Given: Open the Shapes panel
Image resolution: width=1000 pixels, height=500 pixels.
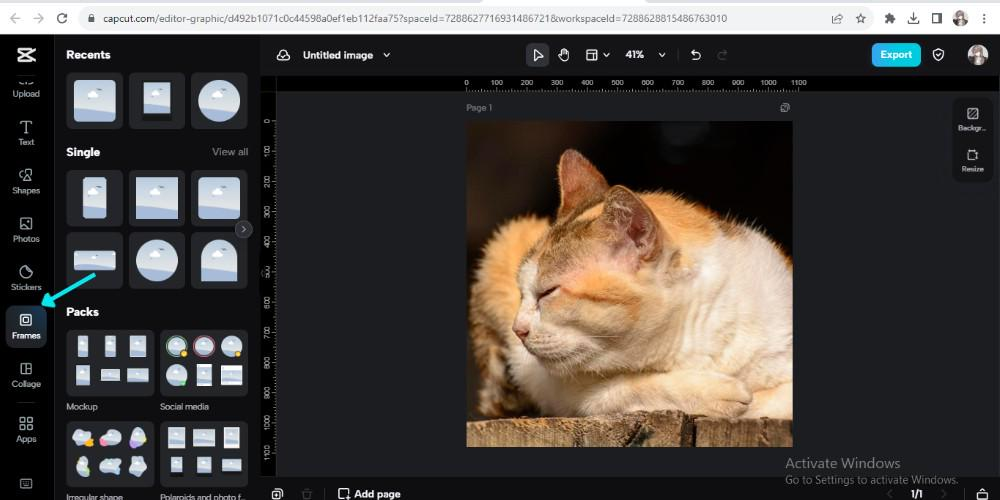Looking at the screenshot, I should click(26, 180).
